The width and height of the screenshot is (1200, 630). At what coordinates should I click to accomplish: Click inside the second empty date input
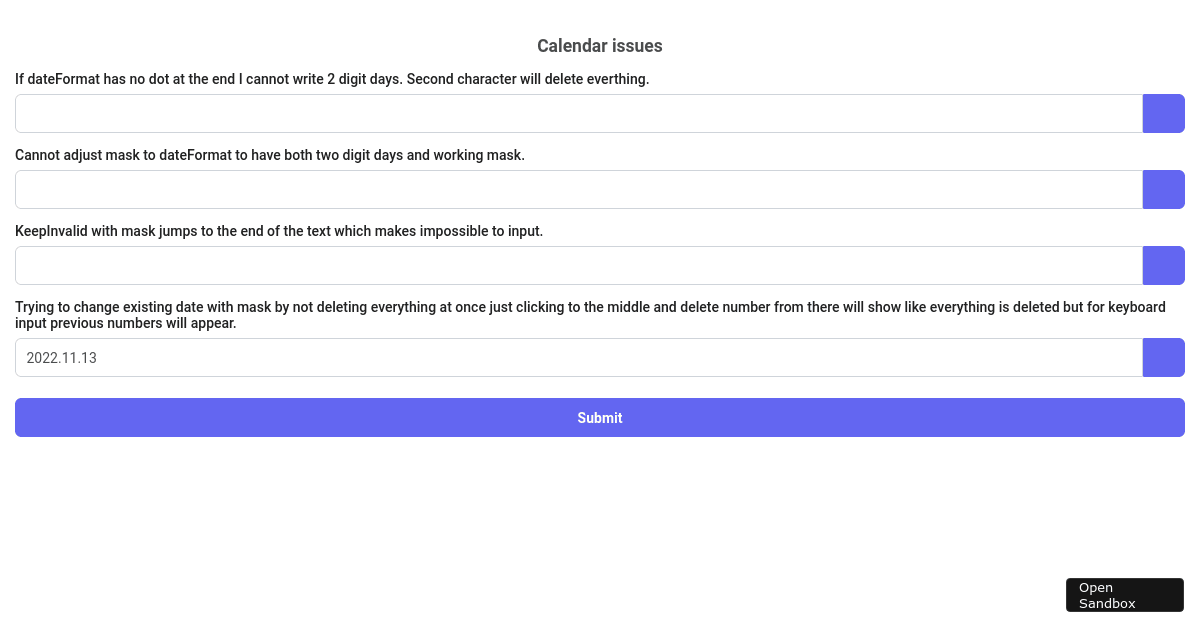(578, 189)
